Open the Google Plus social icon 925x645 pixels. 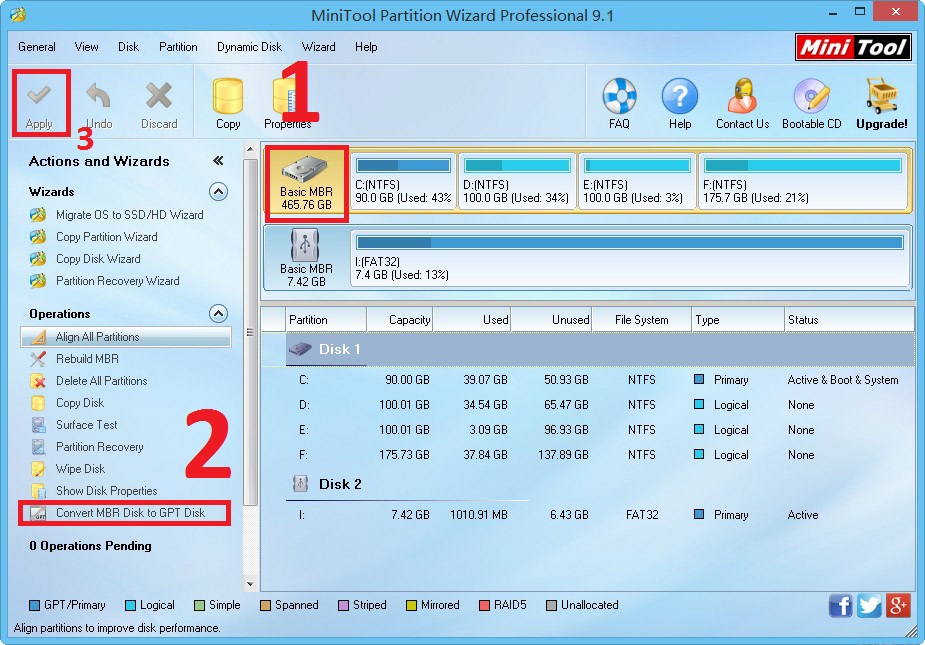point(898,605)
